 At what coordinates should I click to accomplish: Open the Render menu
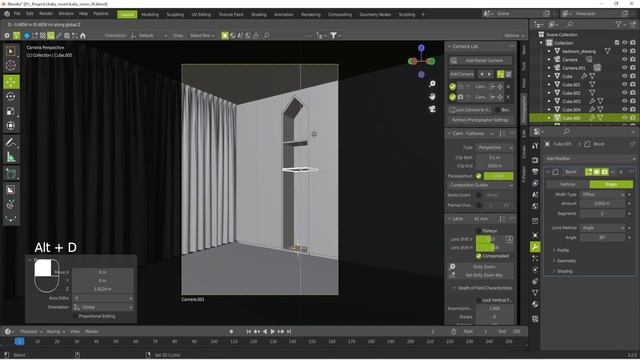46,13
